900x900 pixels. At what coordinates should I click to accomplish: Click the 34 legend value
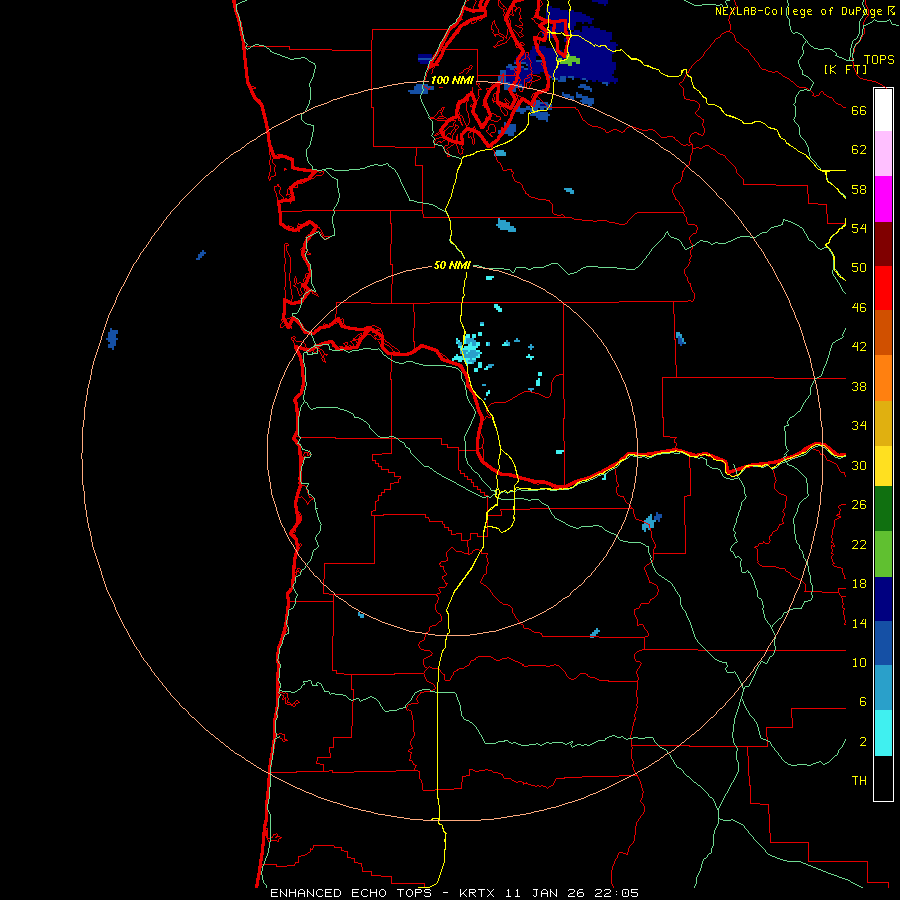click(x=859, y=426)
